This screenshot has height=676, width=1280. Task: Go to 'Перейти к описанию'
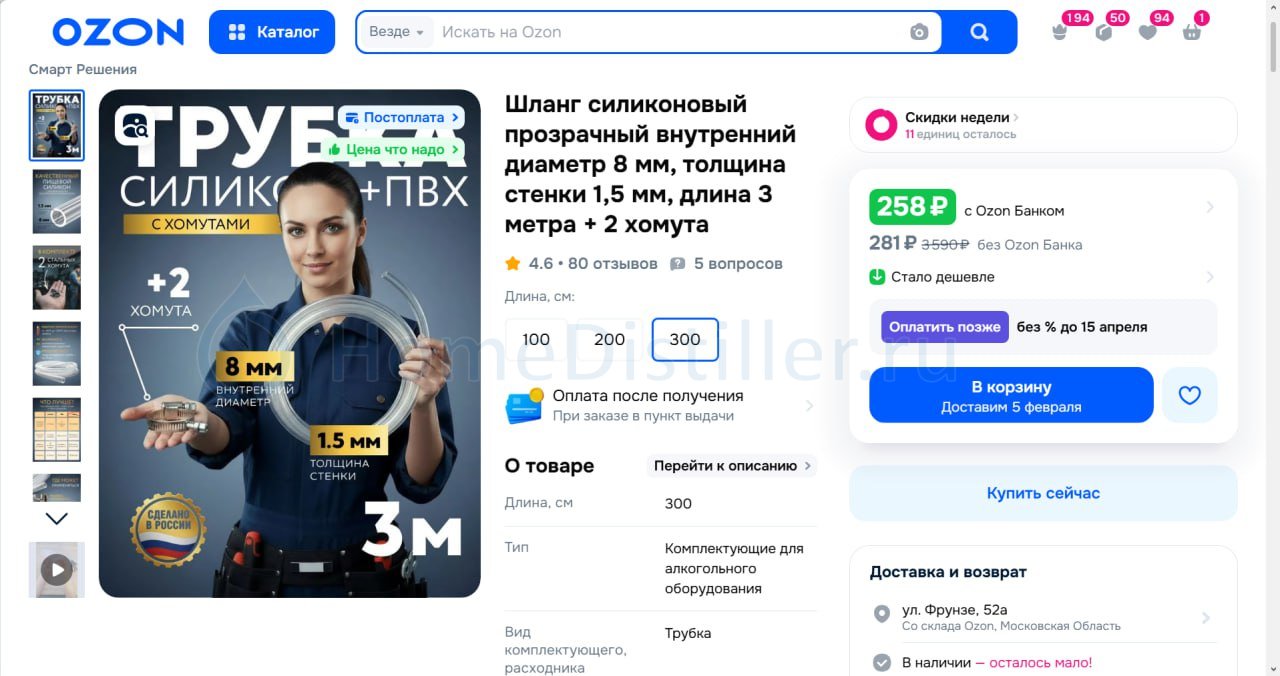tap(731, 466)
